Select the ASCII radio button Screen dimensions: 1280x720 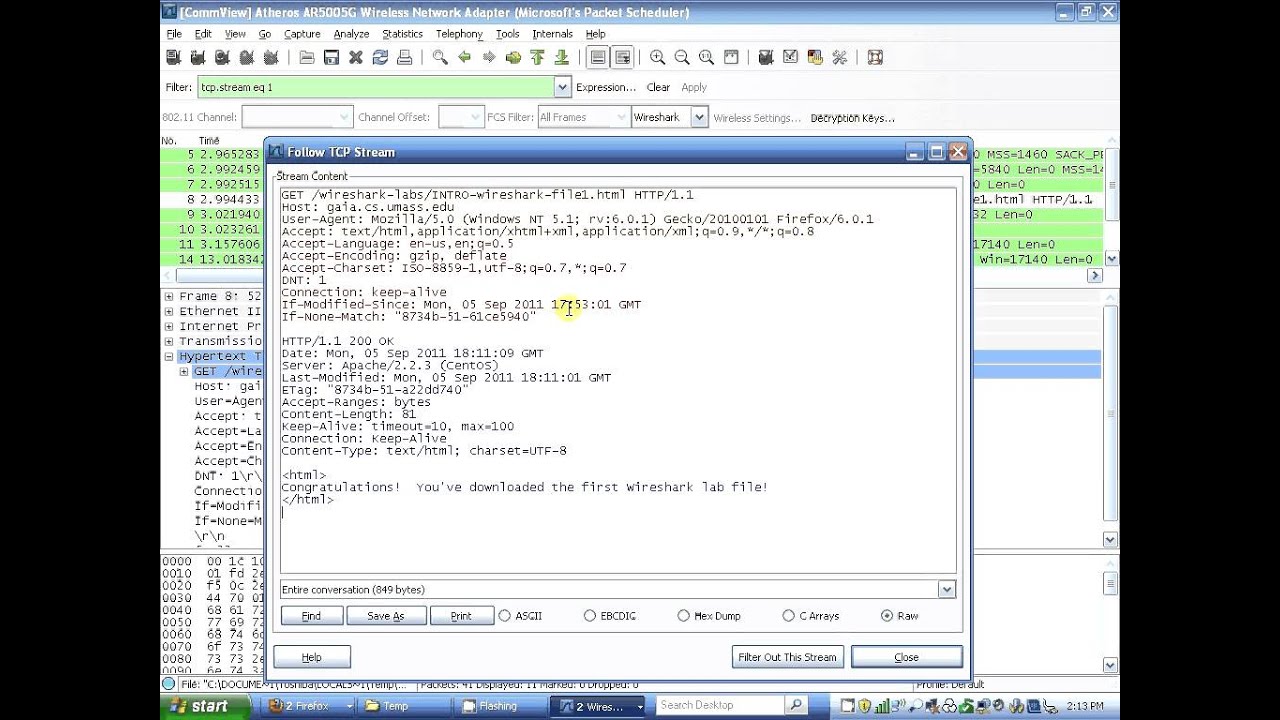pos(504,616)
